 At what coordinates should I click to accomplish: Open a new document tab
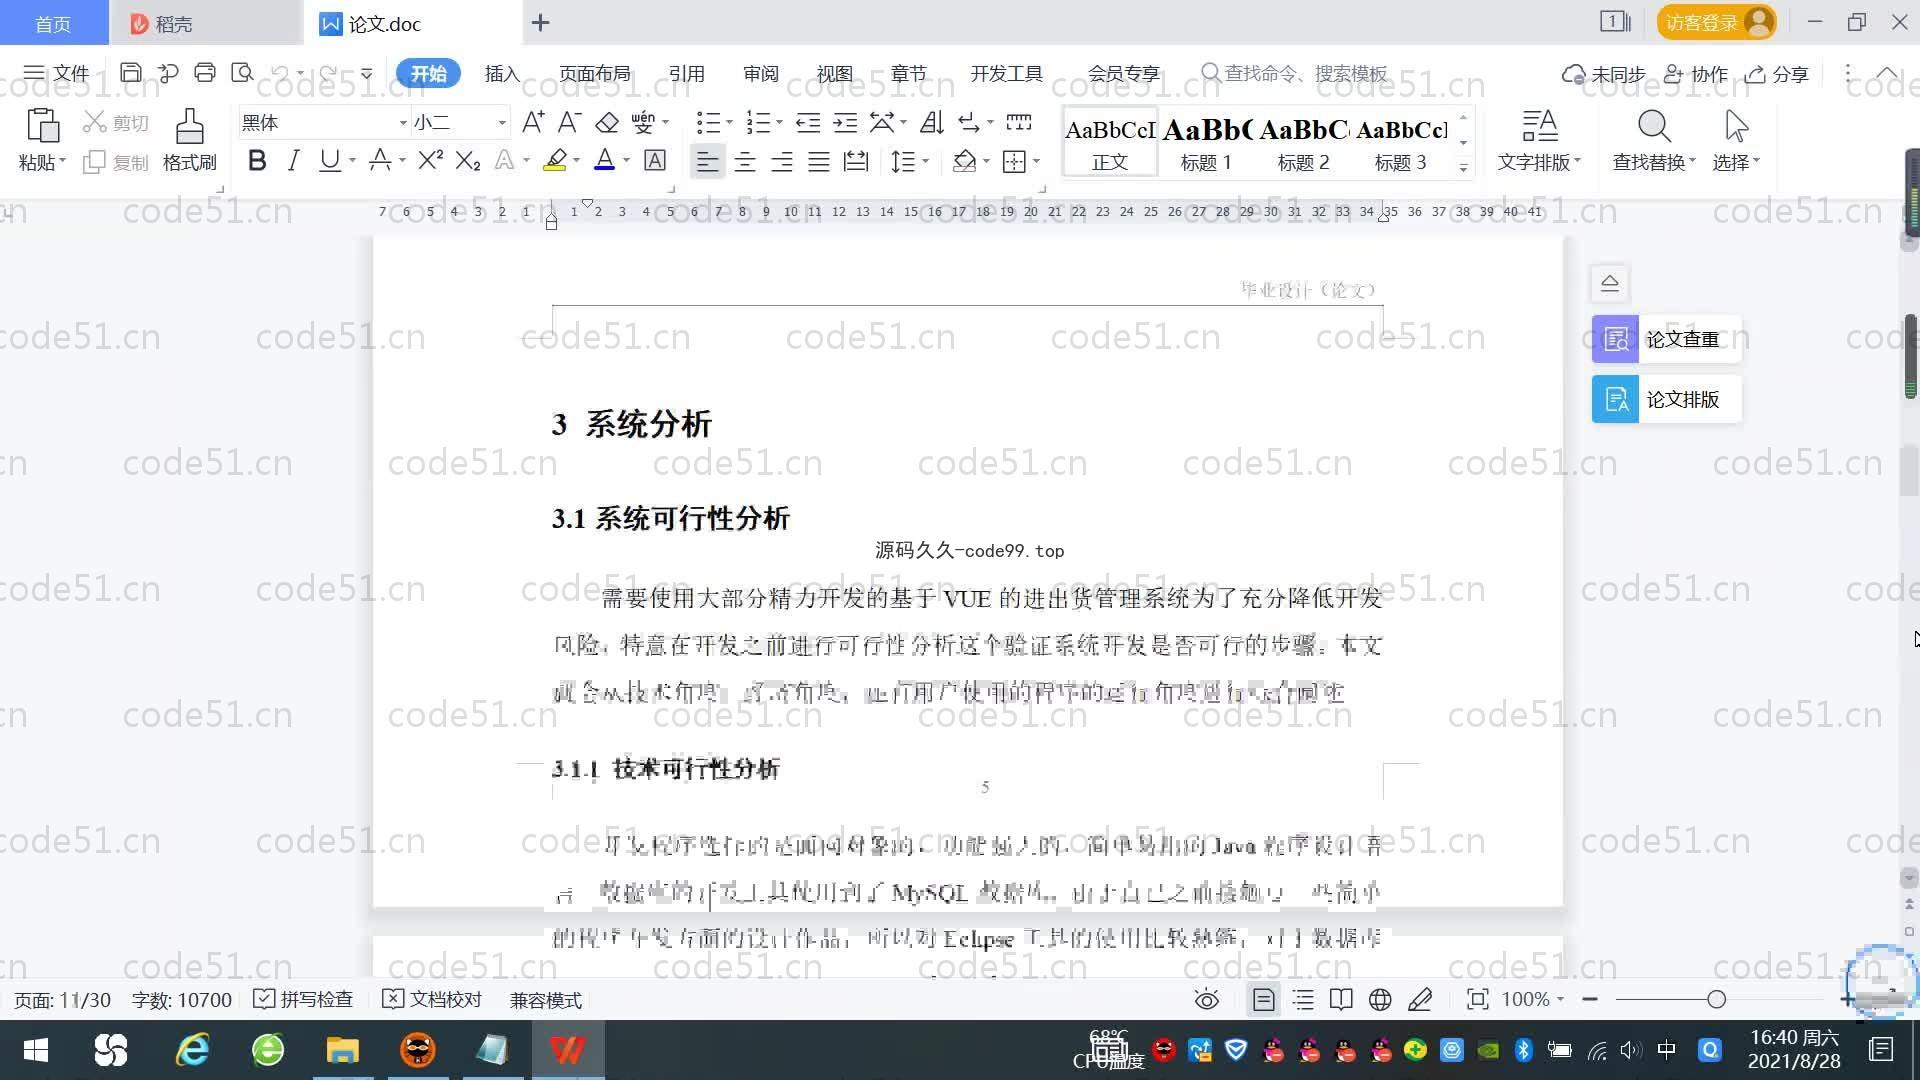pyautogui.click(x=540, y=22)
